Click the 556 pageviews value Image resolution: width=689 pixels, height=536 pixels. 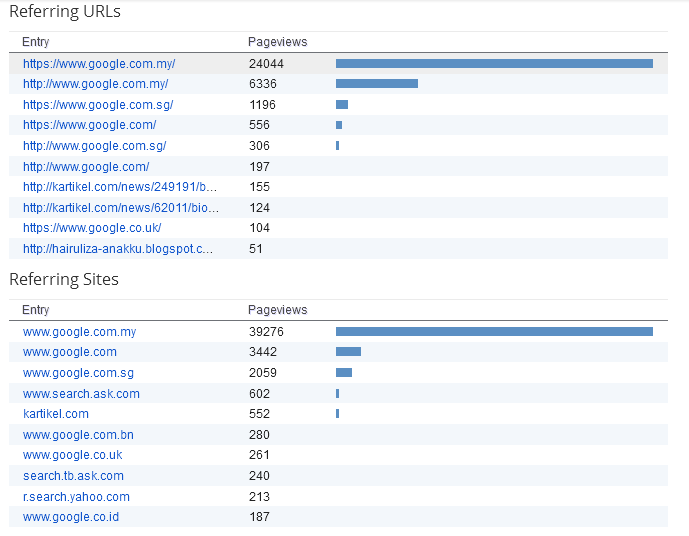point(259,125)
